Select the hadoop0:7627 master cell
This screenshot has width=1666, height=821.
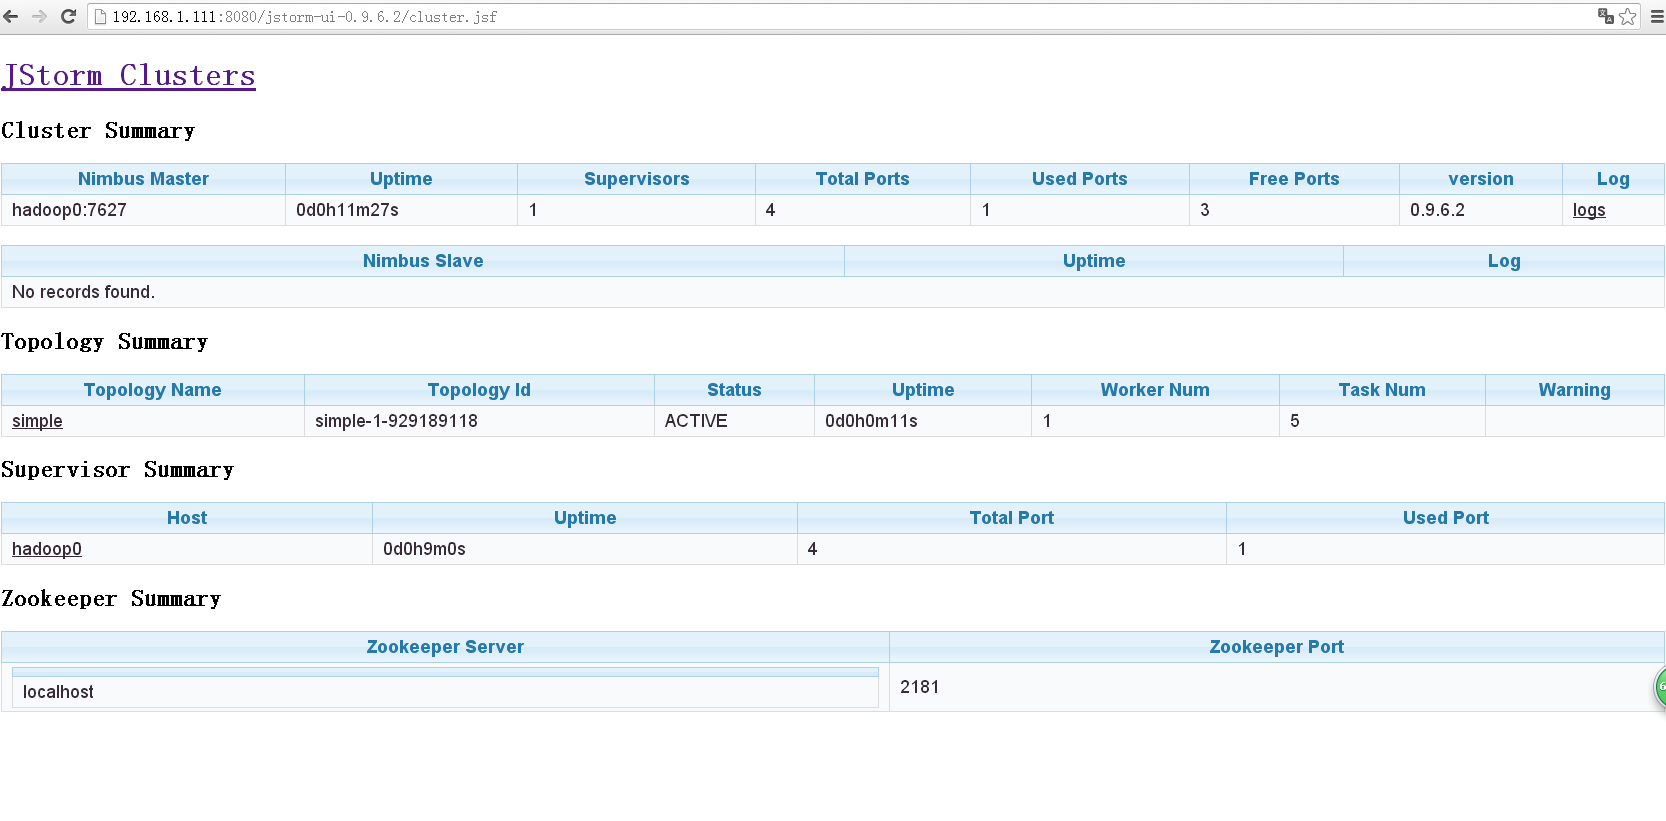143,210
